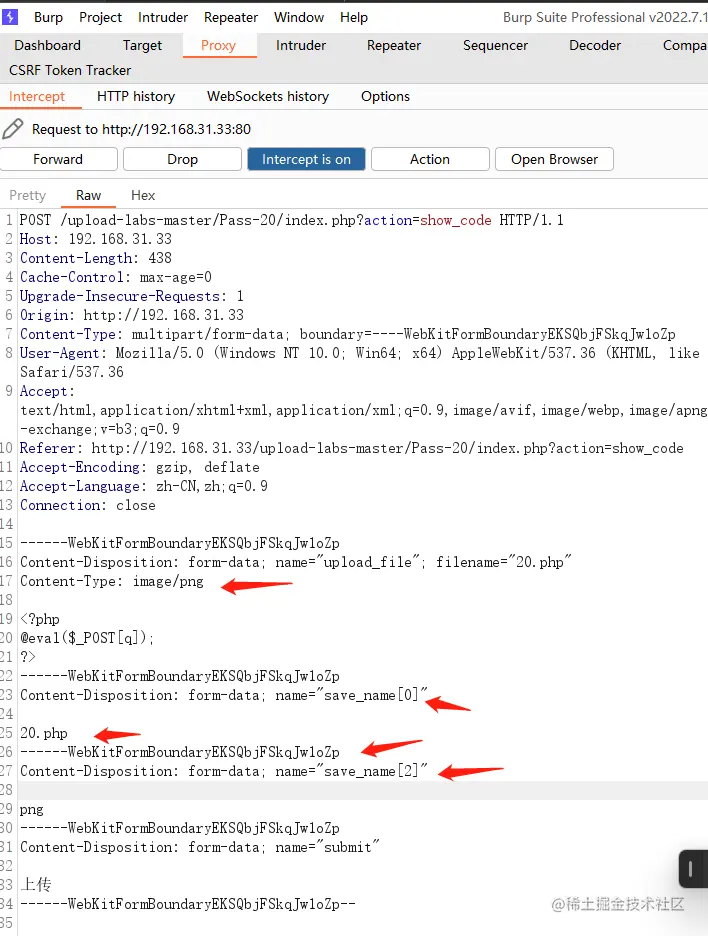Image resolution: width=708 pixels, height=936 pixels.
Task: Click the Host header line
Action: point(96,239)
